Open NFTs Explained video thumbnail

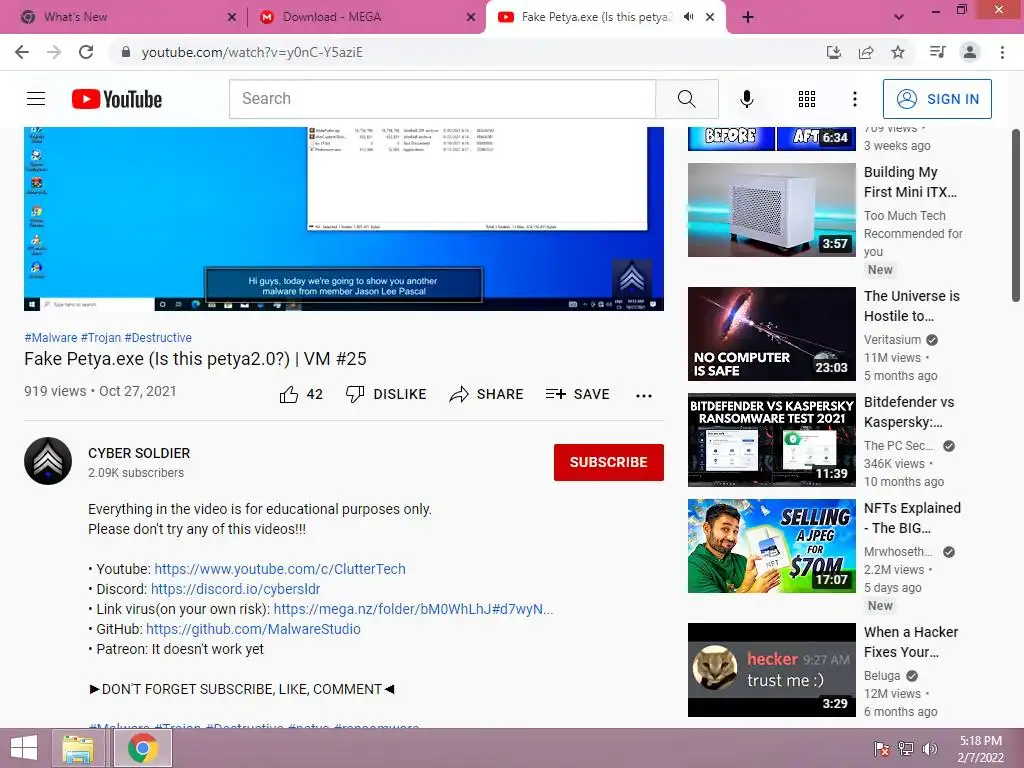pos(771,546)
